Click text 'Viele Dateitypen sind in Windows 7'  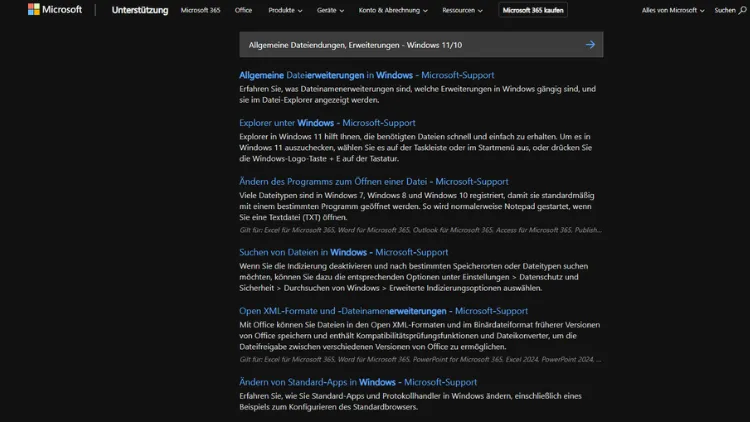(x=302, y=196)
